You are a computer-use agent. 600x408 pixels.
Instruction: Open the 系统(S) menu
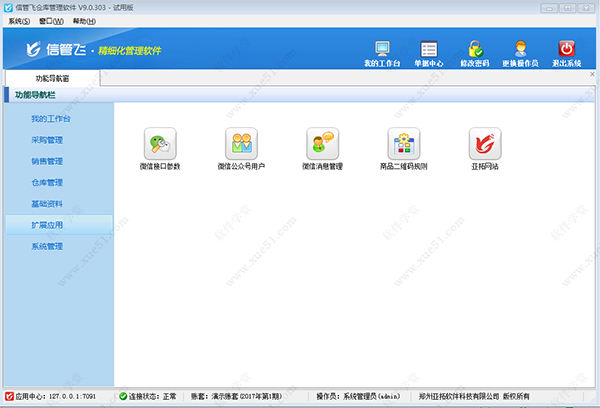point(19,21)
